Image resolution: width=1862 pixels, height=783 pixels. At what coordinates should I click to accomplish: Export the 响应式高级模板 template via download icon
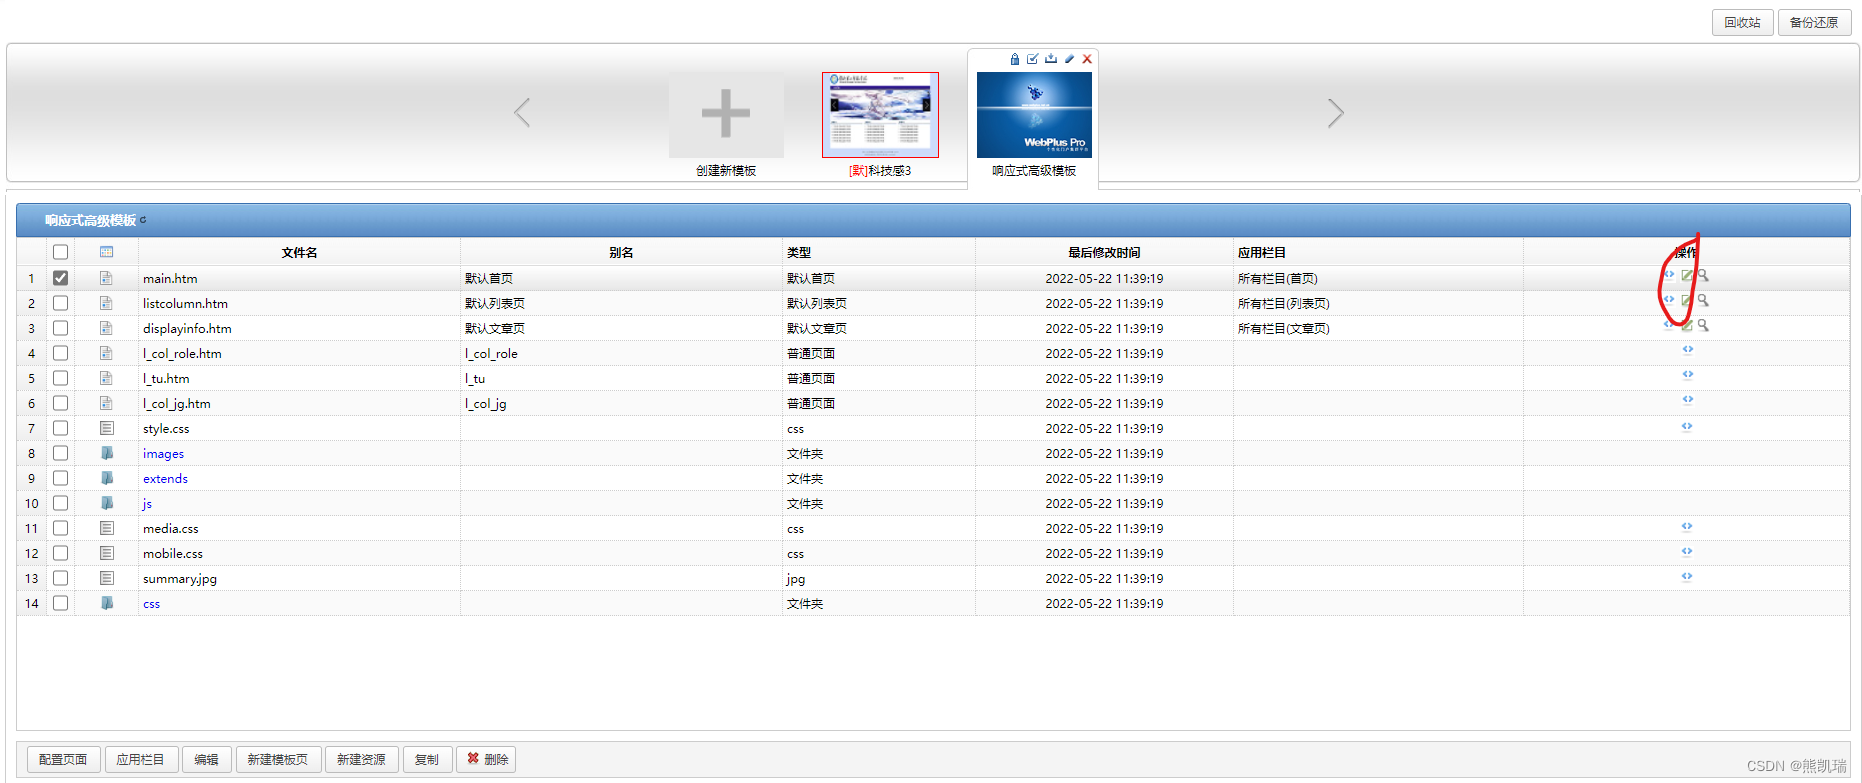(1051, 59)
